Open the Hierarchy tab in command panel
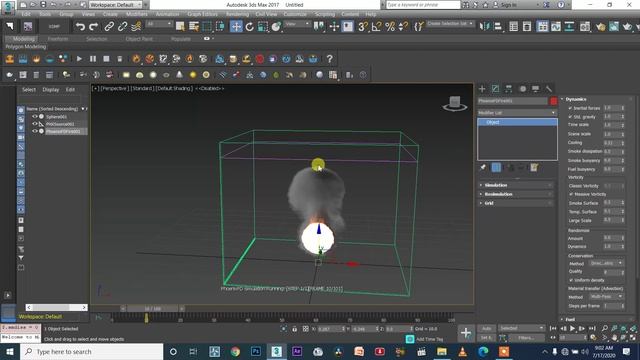Viewport: 640px width, 360px height. (x=509, y=89)
